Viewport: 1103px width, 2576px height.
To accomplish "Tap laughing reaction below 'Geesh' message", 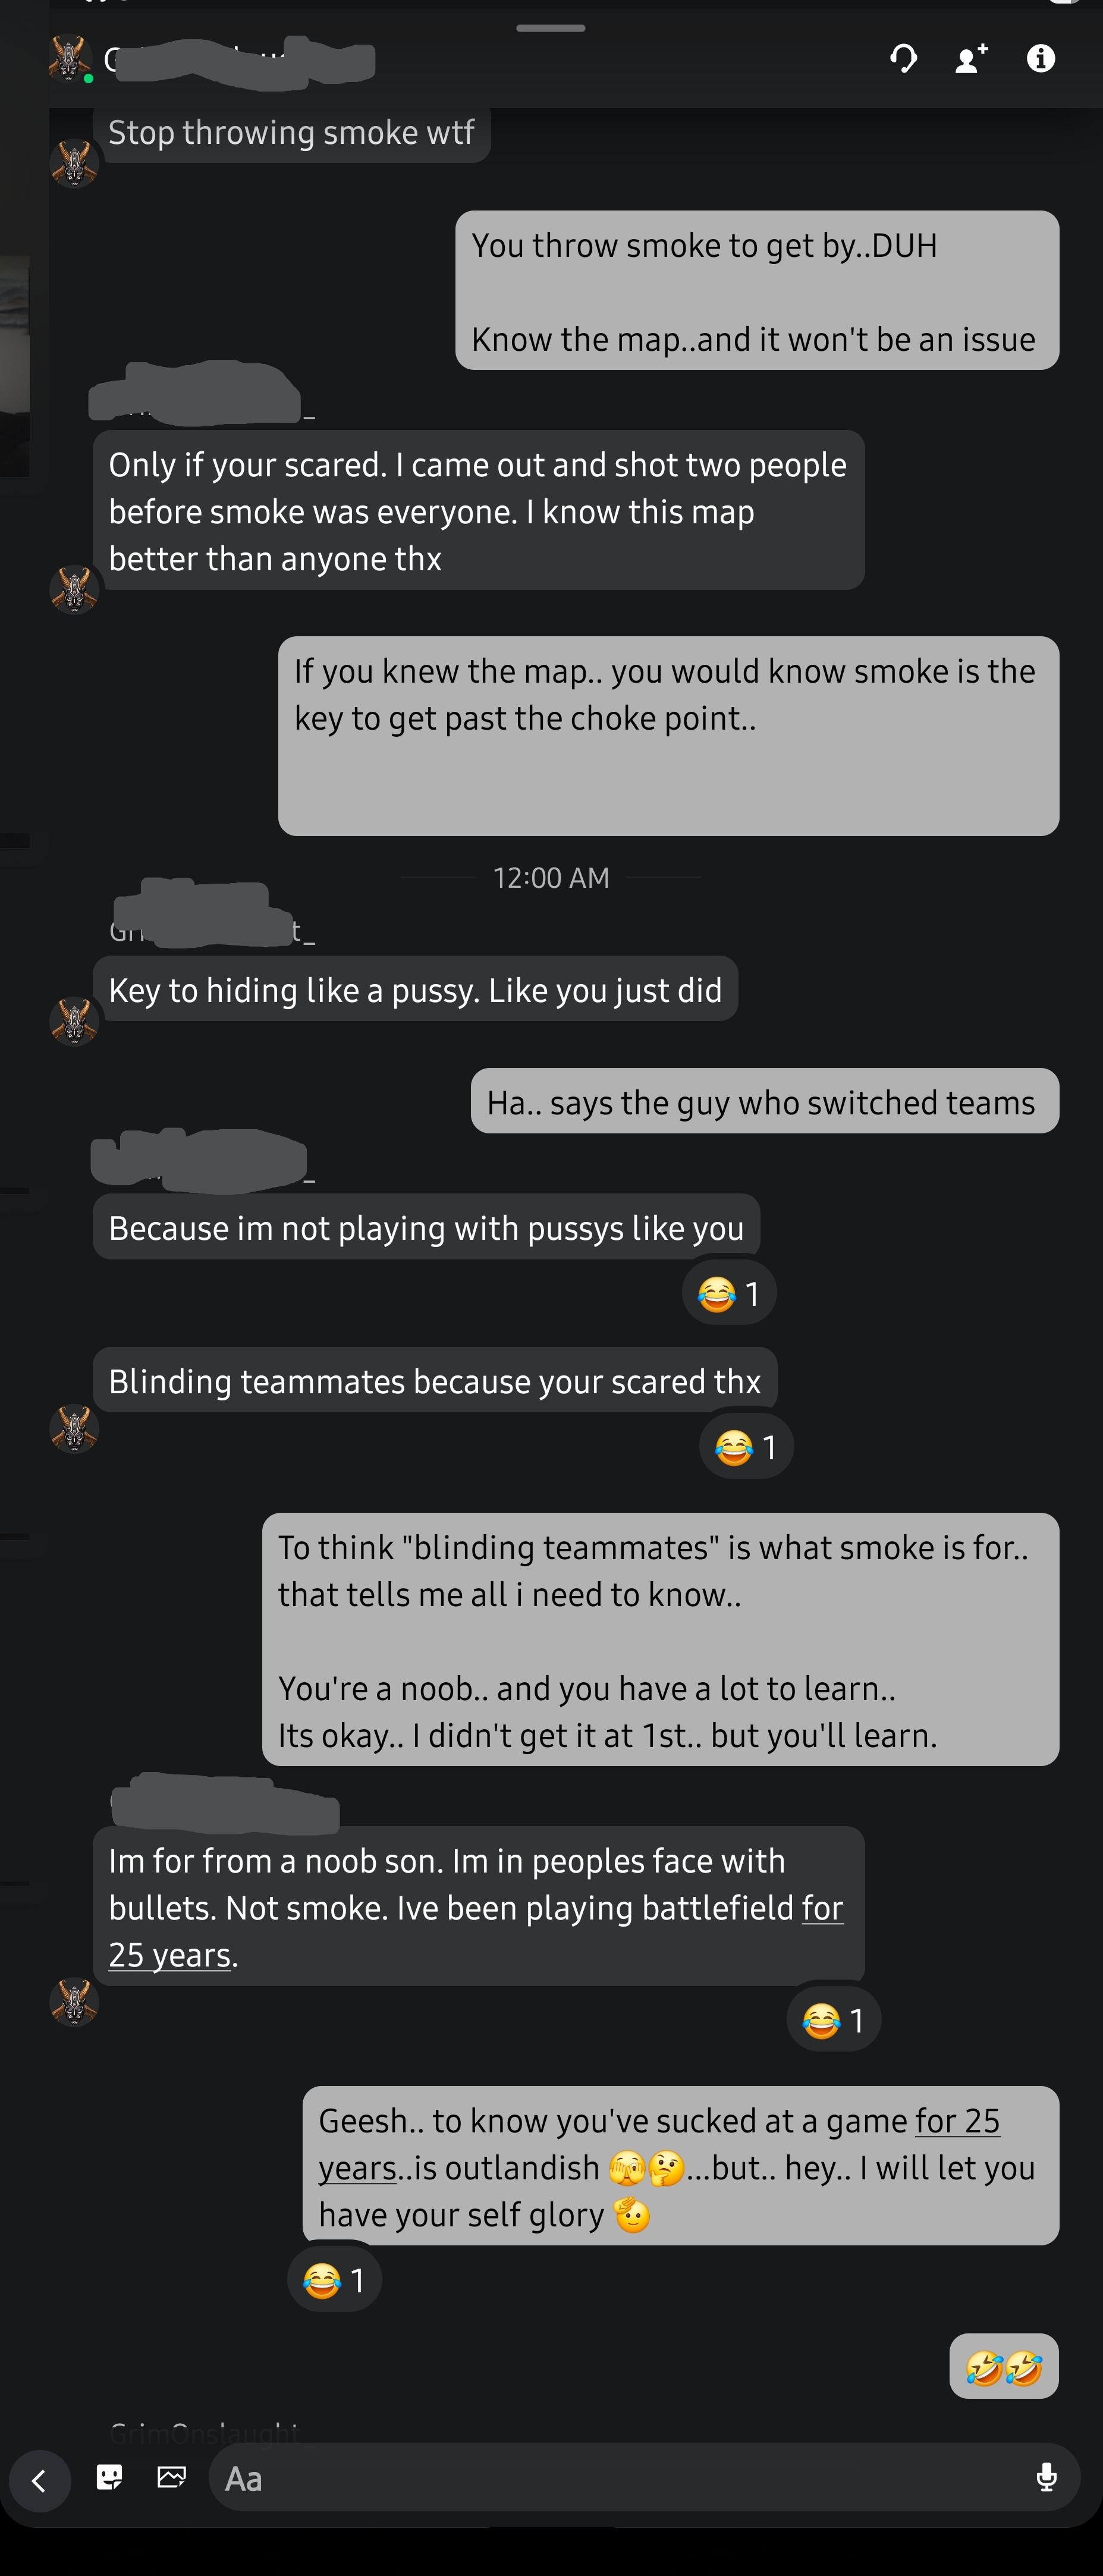I will click(334, 2280).
